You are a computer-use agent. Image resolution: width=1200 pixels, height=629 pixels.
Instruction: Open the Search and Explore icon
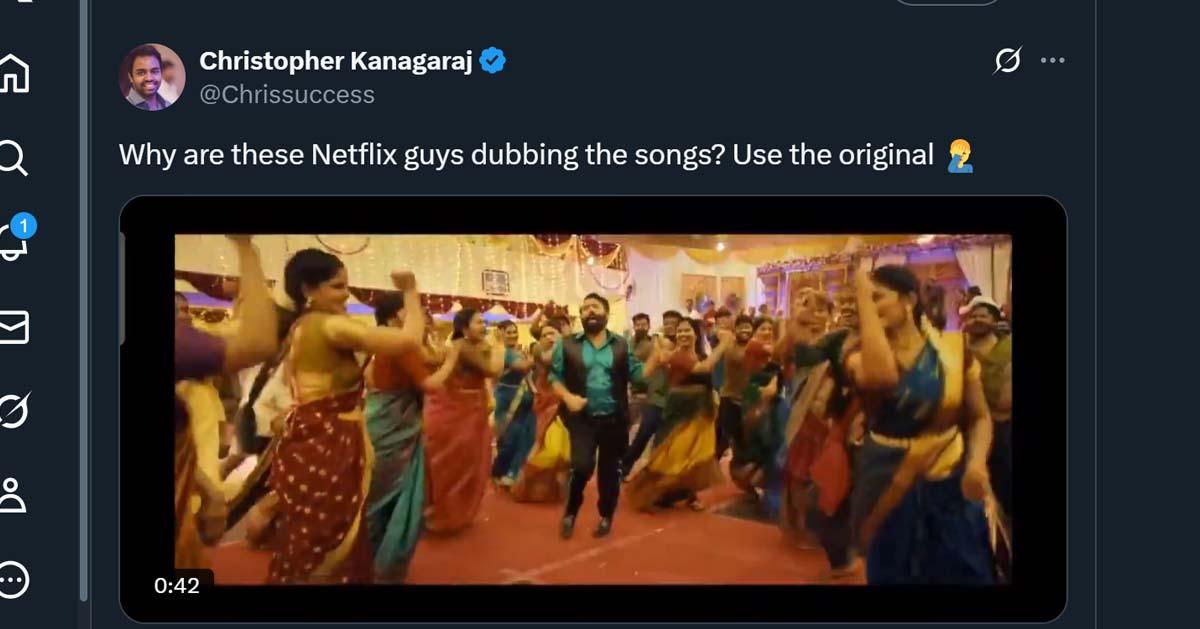pos(14,158)
